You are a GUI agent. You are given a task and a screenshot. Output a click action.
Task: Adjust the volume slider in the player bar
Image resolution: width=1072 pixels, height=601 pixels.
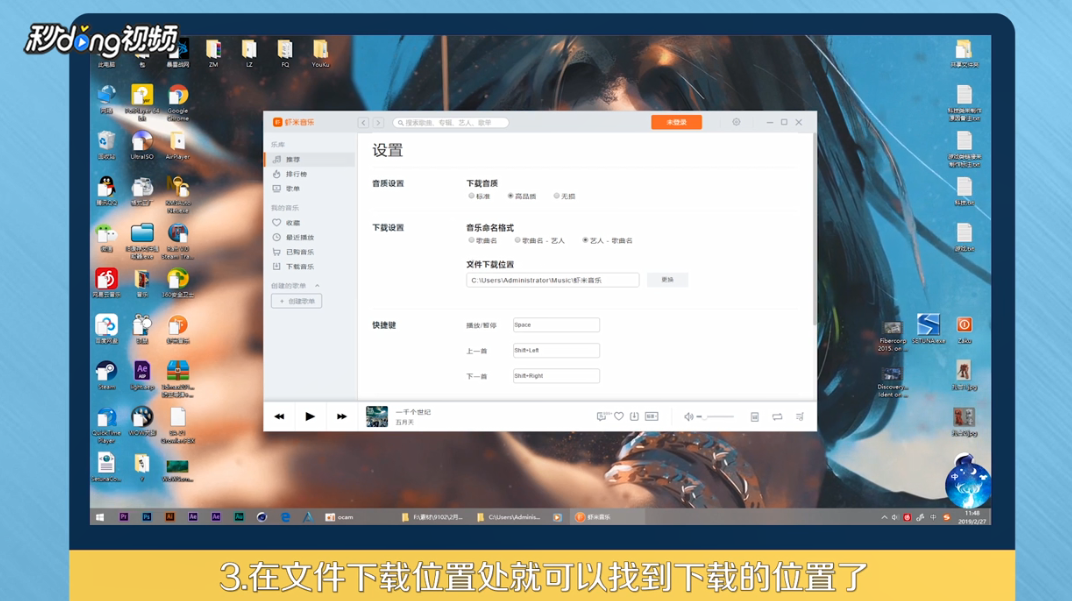716,416
